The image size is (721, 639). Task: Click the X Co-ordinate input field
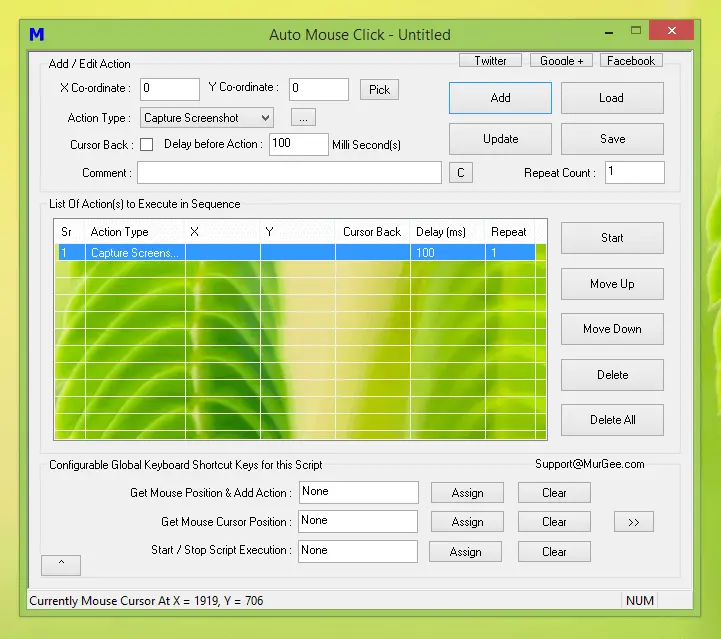click(170, 89)
